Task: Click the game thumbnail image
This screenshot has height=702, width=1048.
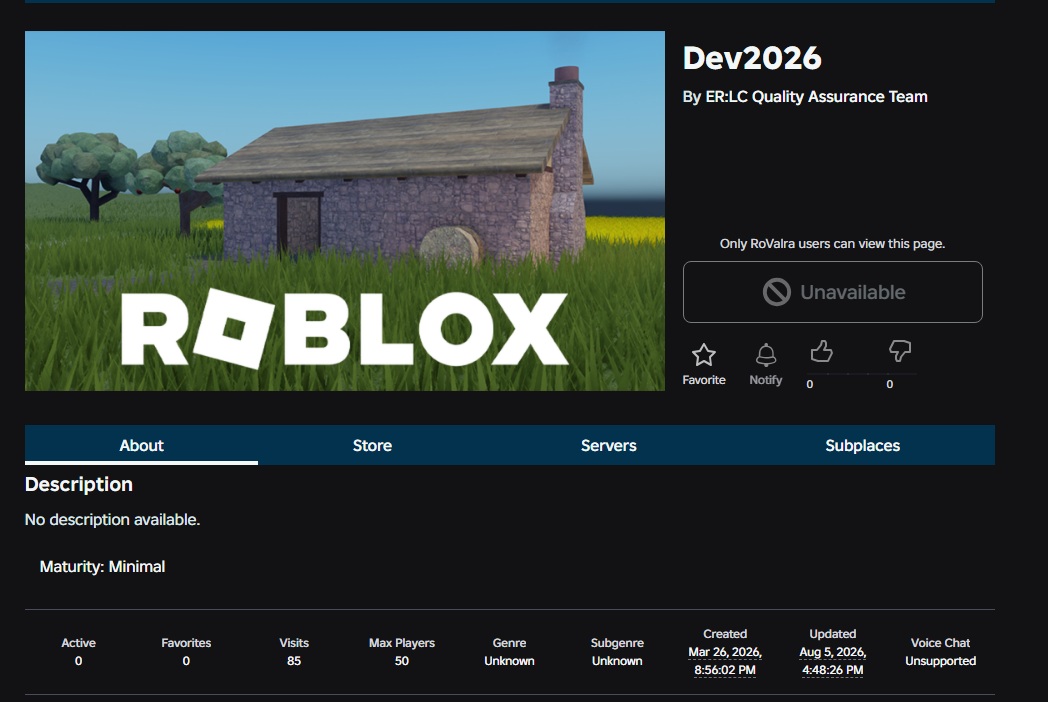Action: [345, 211]
